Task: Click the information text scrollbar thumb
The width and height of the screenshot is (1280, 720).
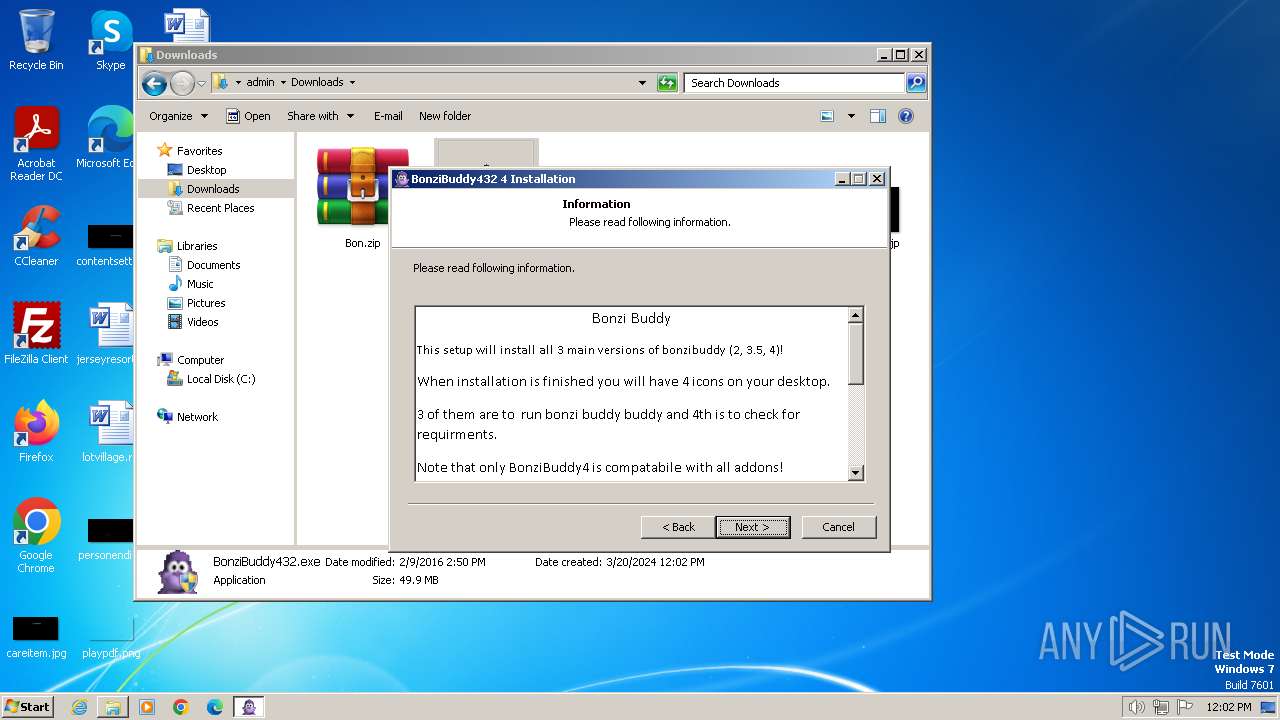Action: click(855, 354)
